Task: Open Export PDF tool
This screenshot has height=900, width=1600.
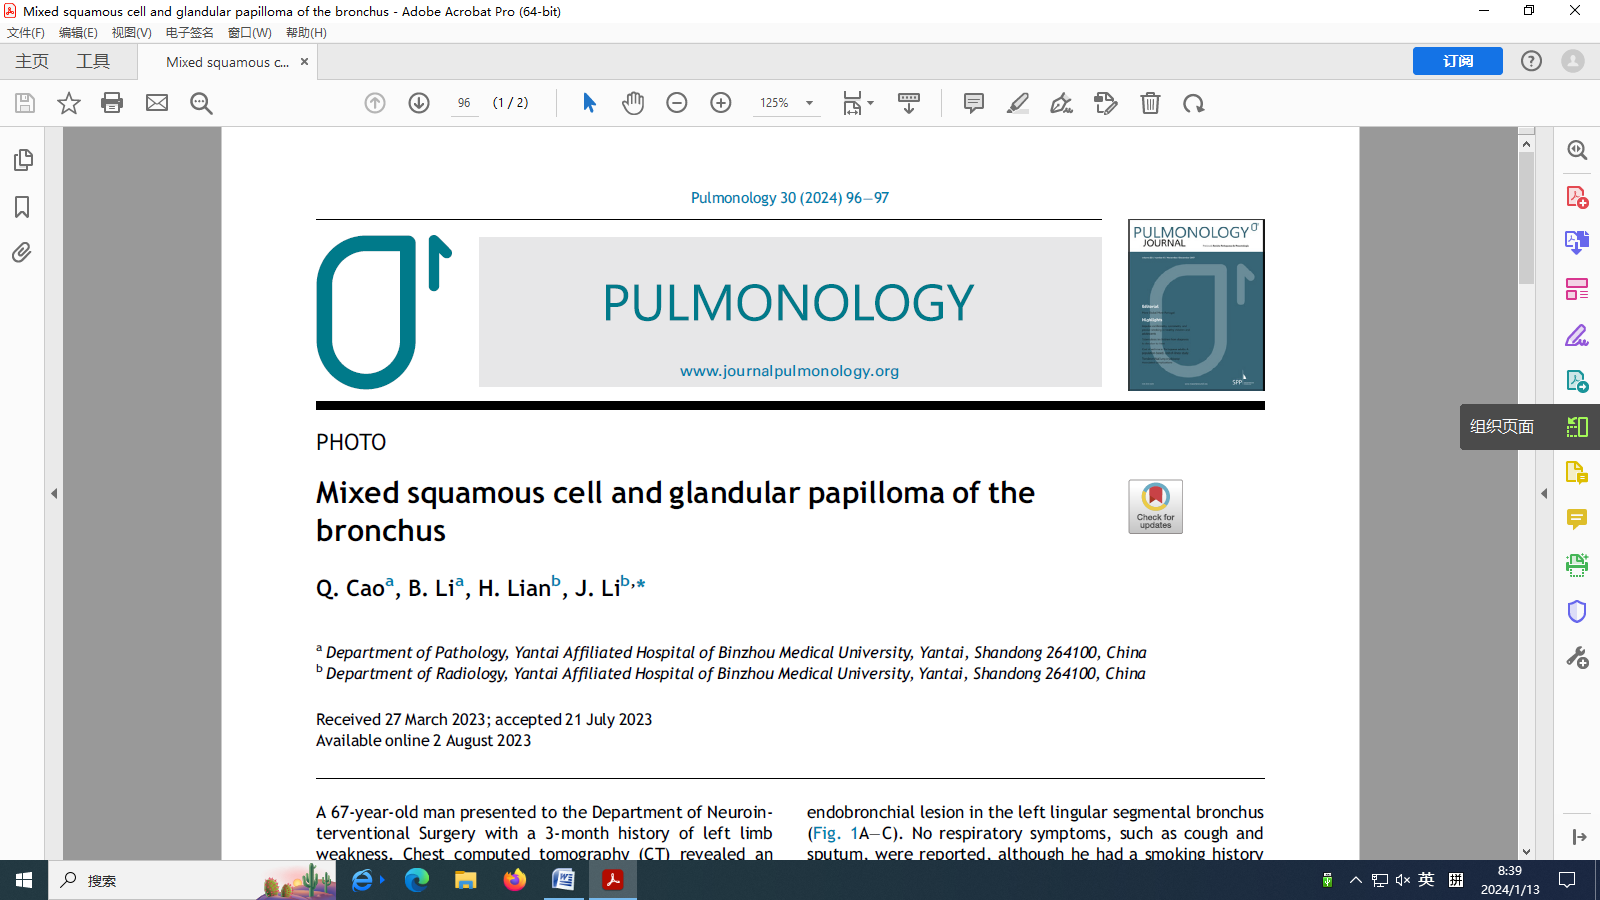Action: [x=1577, y=243]
